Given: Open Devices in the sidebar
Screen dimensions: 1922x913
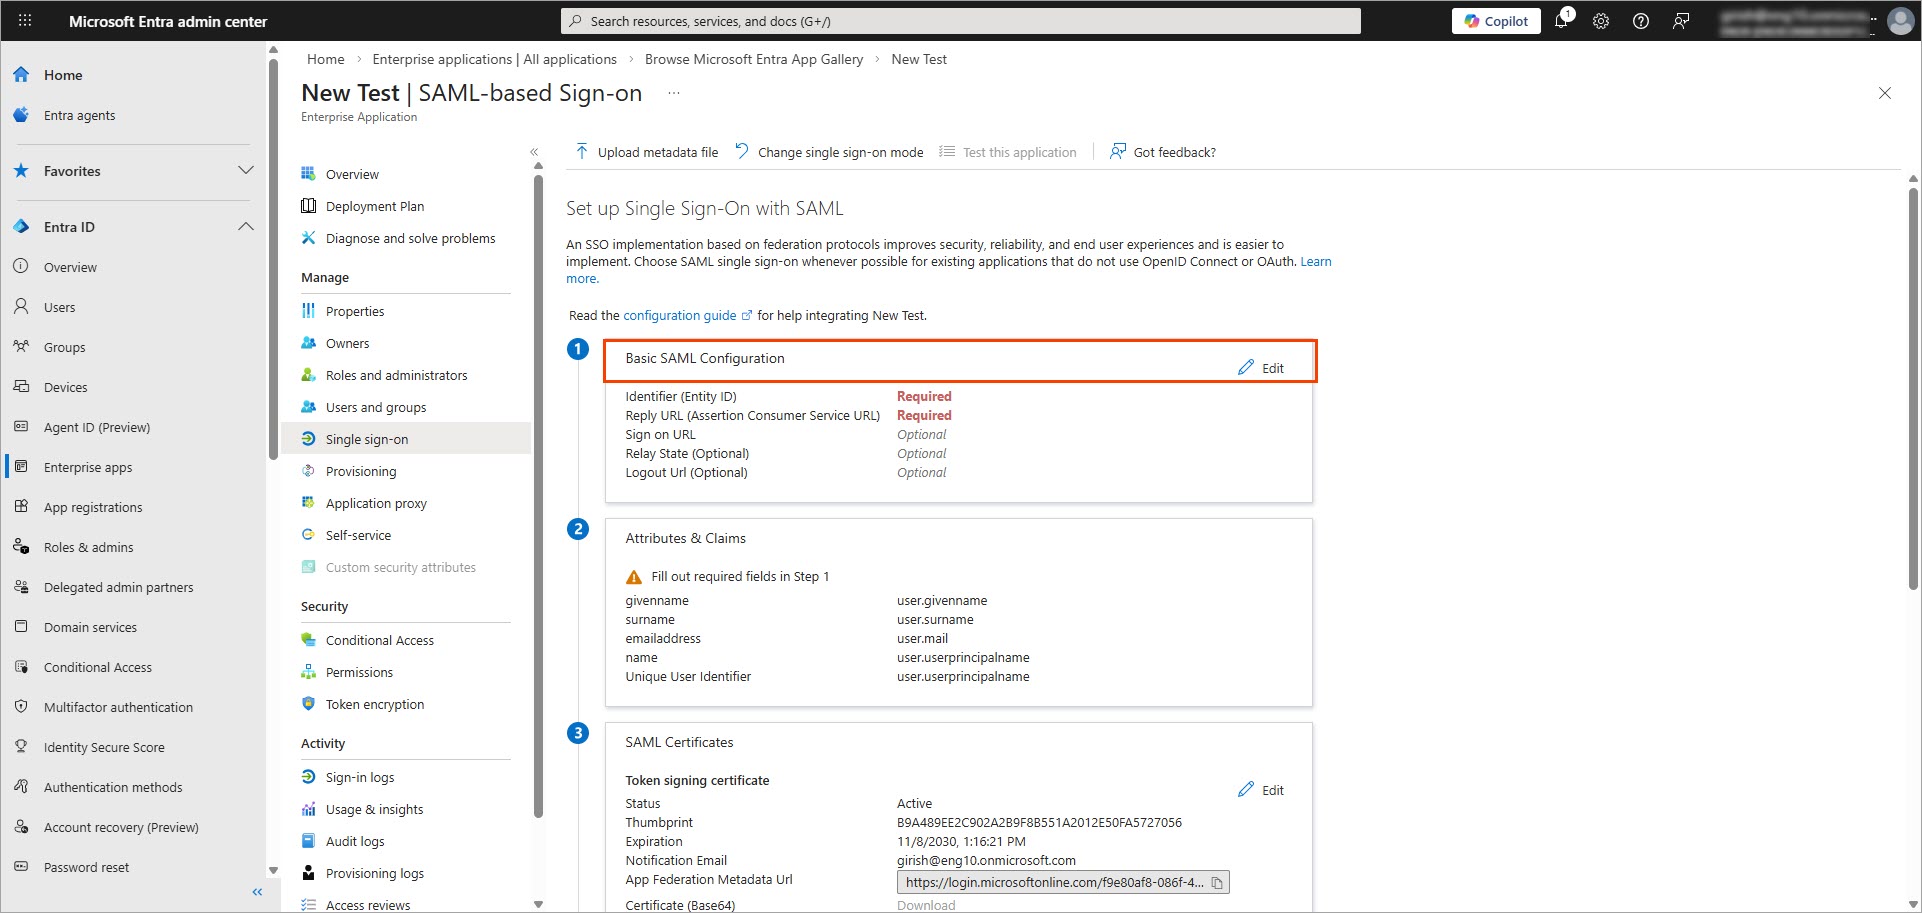Looking at the screenshot, I should pyautogui.click(x=65, y=387).
